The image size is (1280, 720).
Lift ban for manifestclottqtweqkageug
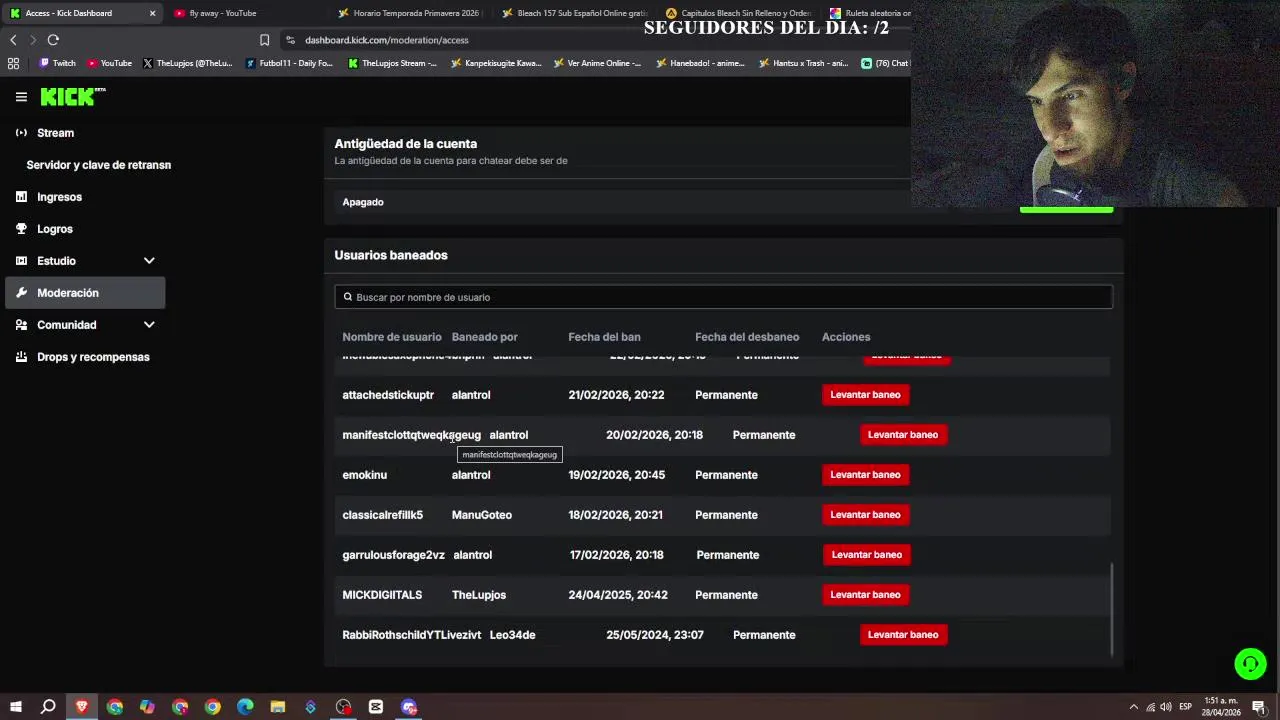(903, 435)
